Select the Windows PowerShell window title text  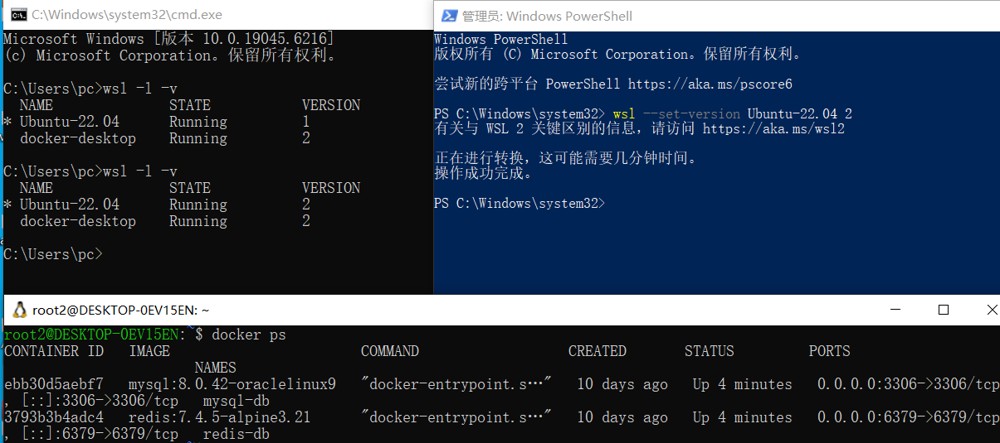pyautogui.click(x=547, y=16)
